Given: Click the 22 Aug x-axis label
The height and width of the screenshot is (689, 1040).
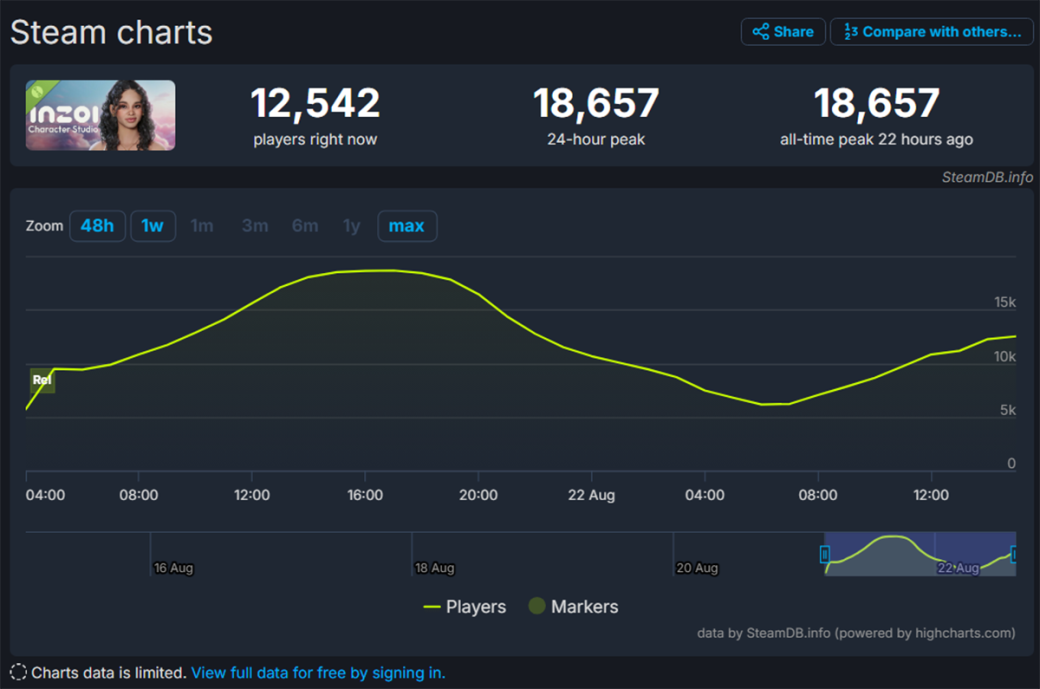Looking at the screenshot, I should pyautogui.click(x=591, y=495).
